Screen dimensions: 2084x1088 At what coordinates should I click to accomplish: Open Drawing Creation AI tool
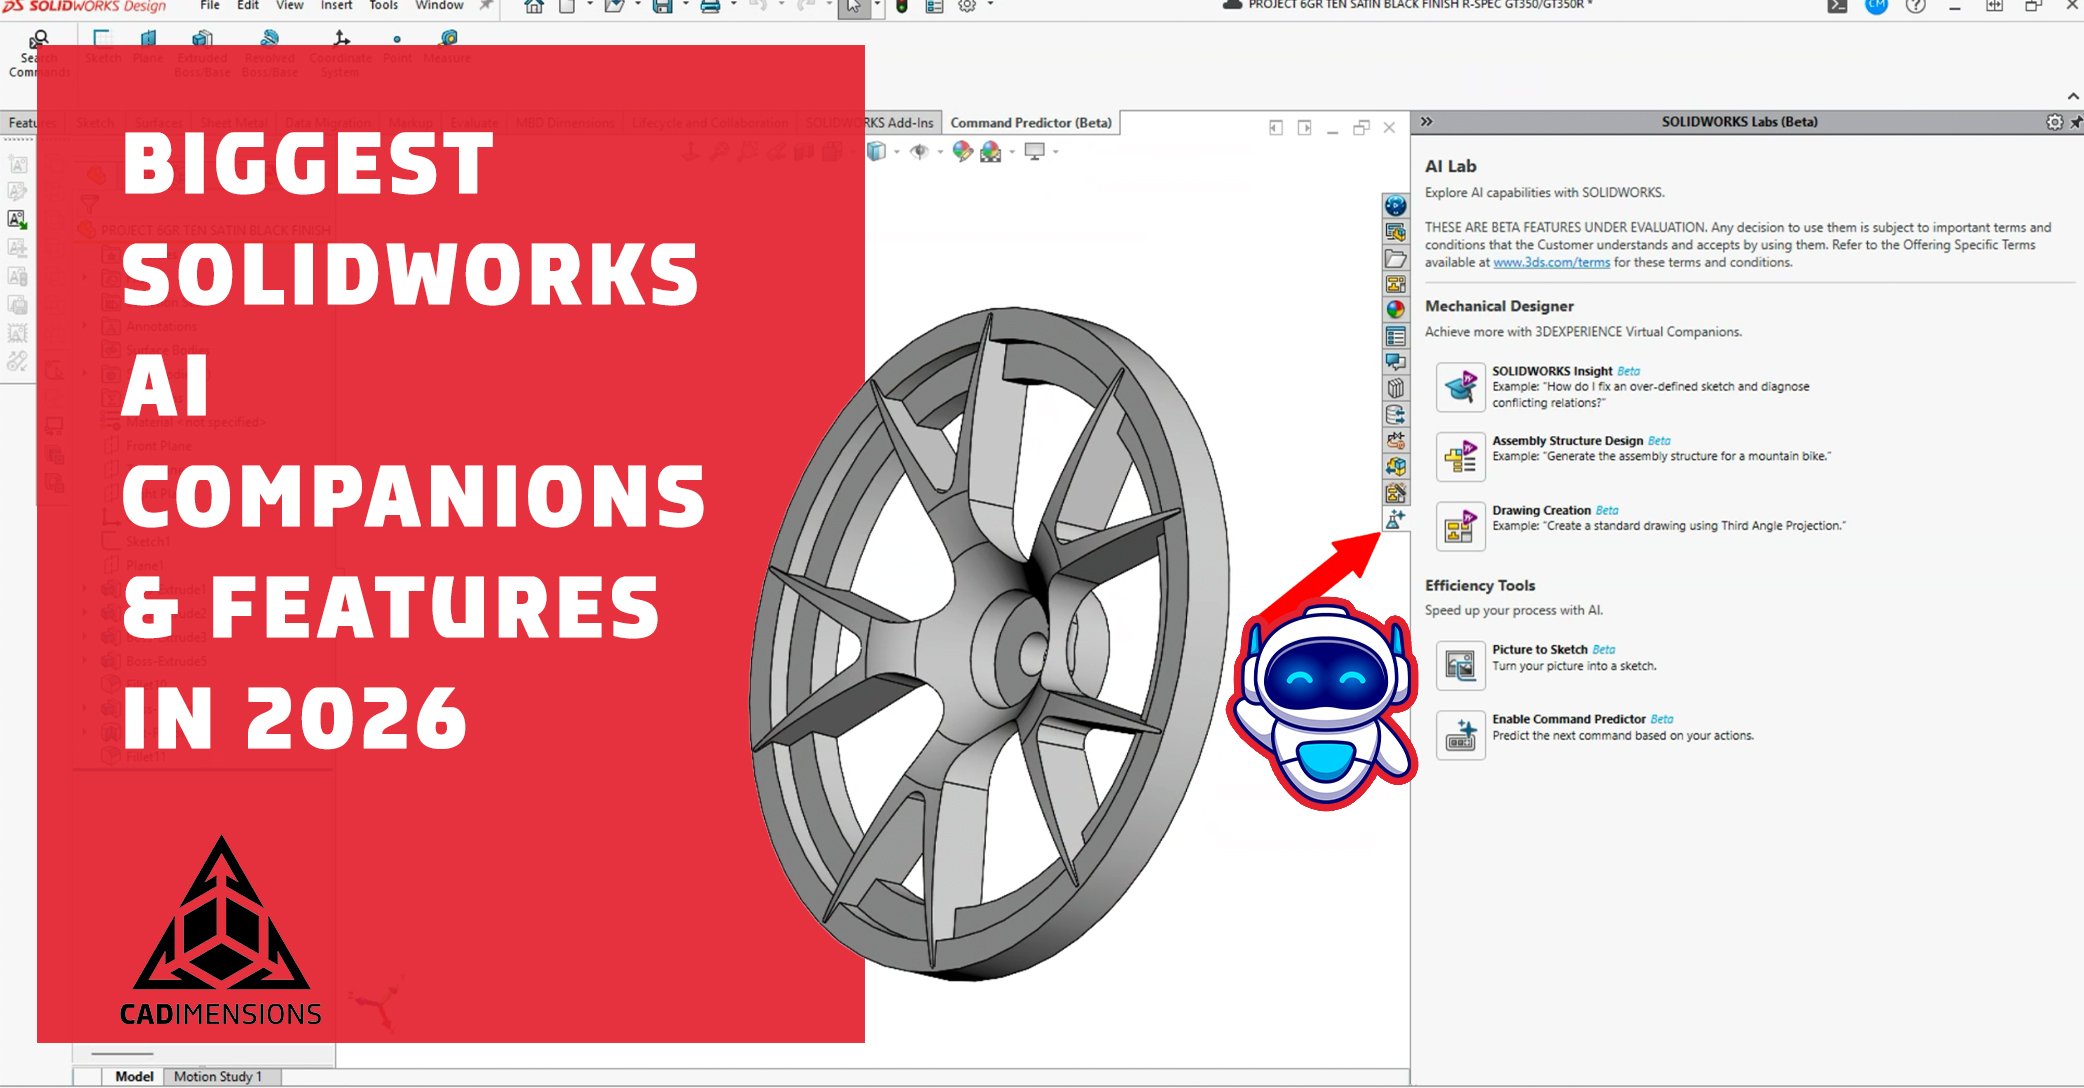(1460, 527)
